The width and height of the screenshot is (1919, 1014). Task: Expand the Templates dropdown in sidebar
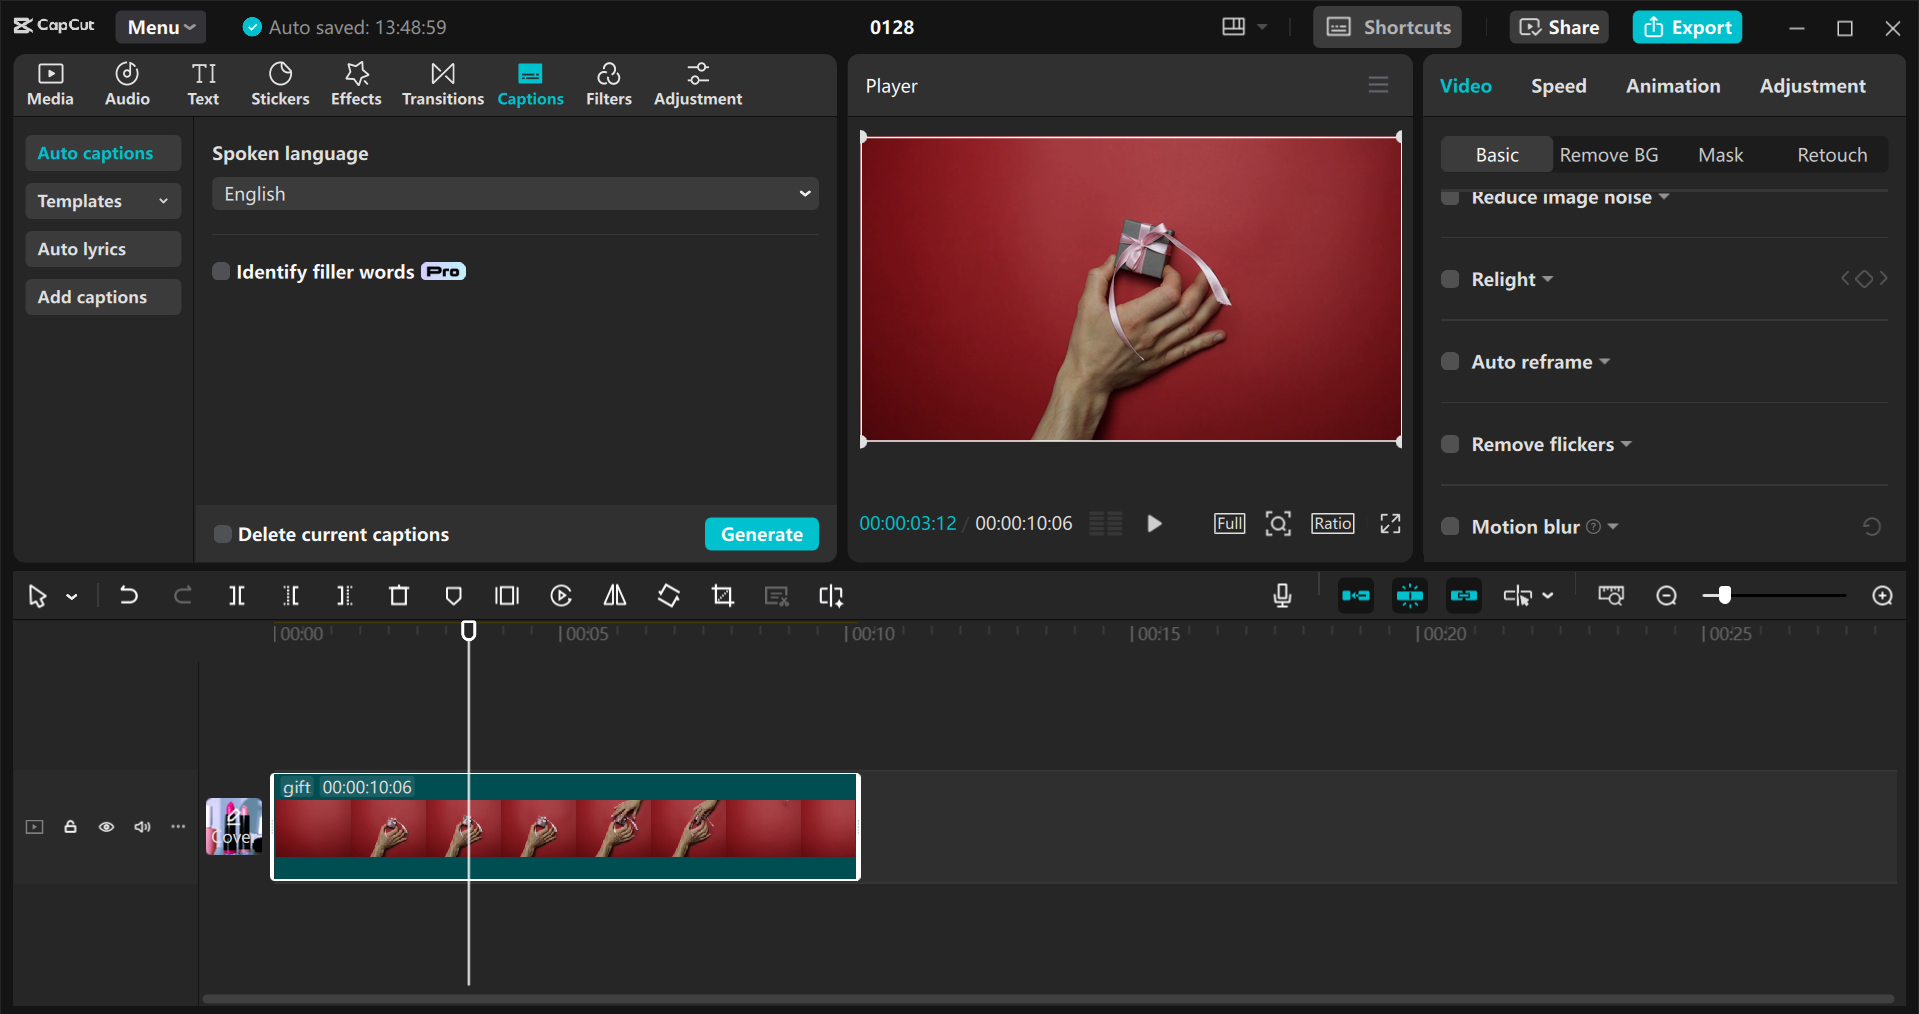pos(102,201)
